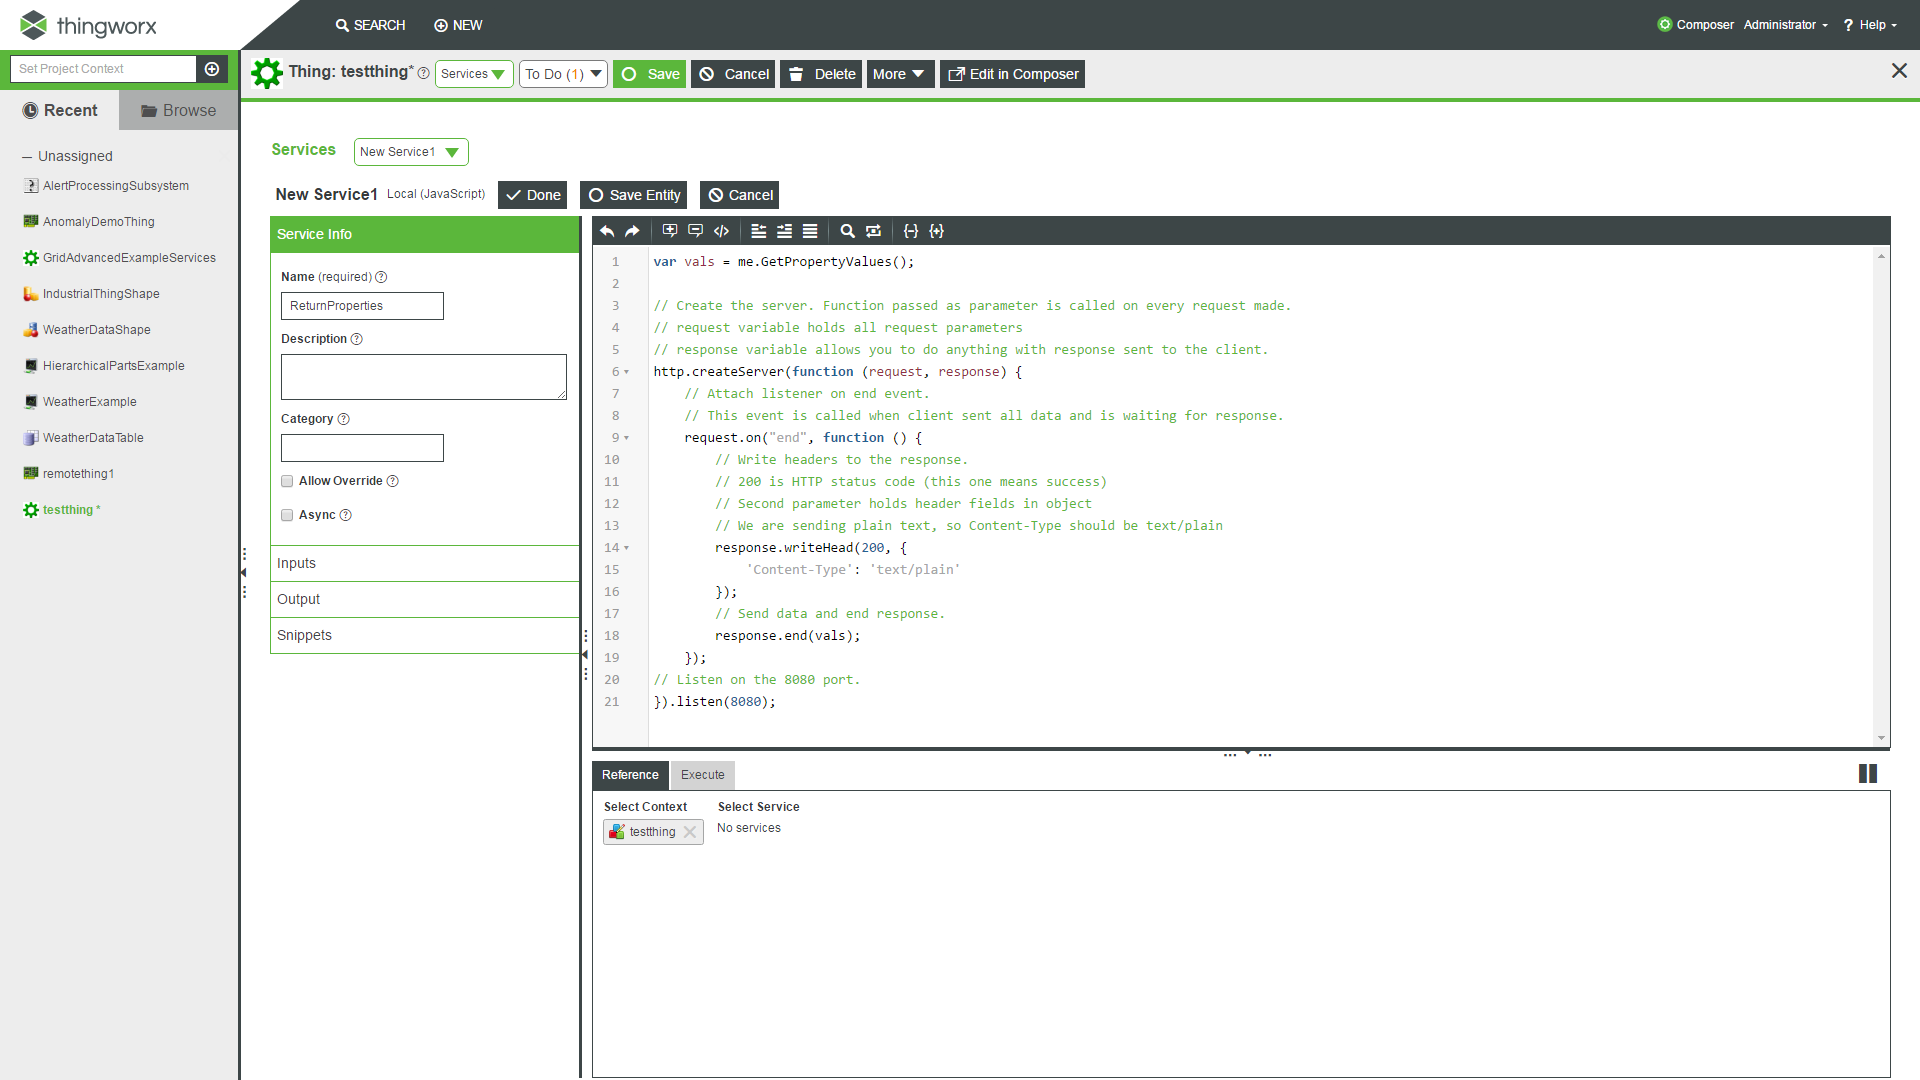Click the comment-minus icon in the editor toolbar
Viewport: 1920px width, 1080px height.
[x=696, y=231]
